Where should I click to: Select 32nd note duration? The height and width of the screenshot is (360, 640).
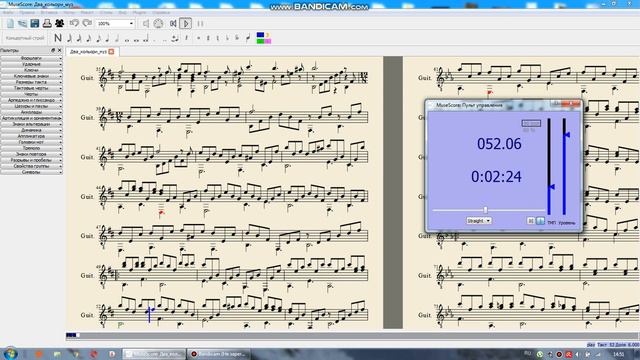[x=79, y=38]
